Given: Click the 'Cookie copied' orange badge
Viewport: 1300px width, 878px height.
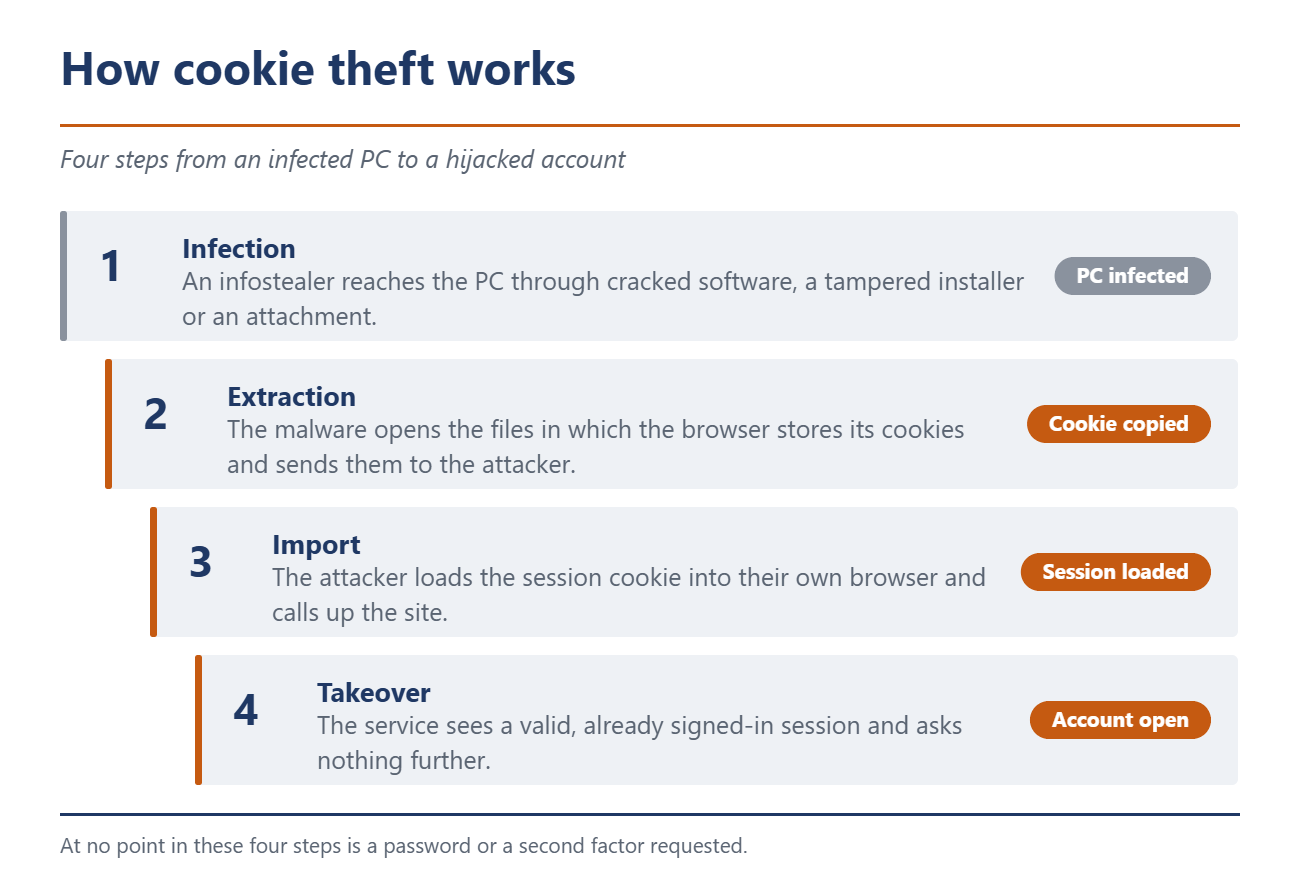Looking at the screenshot, I should (1119, 424).
